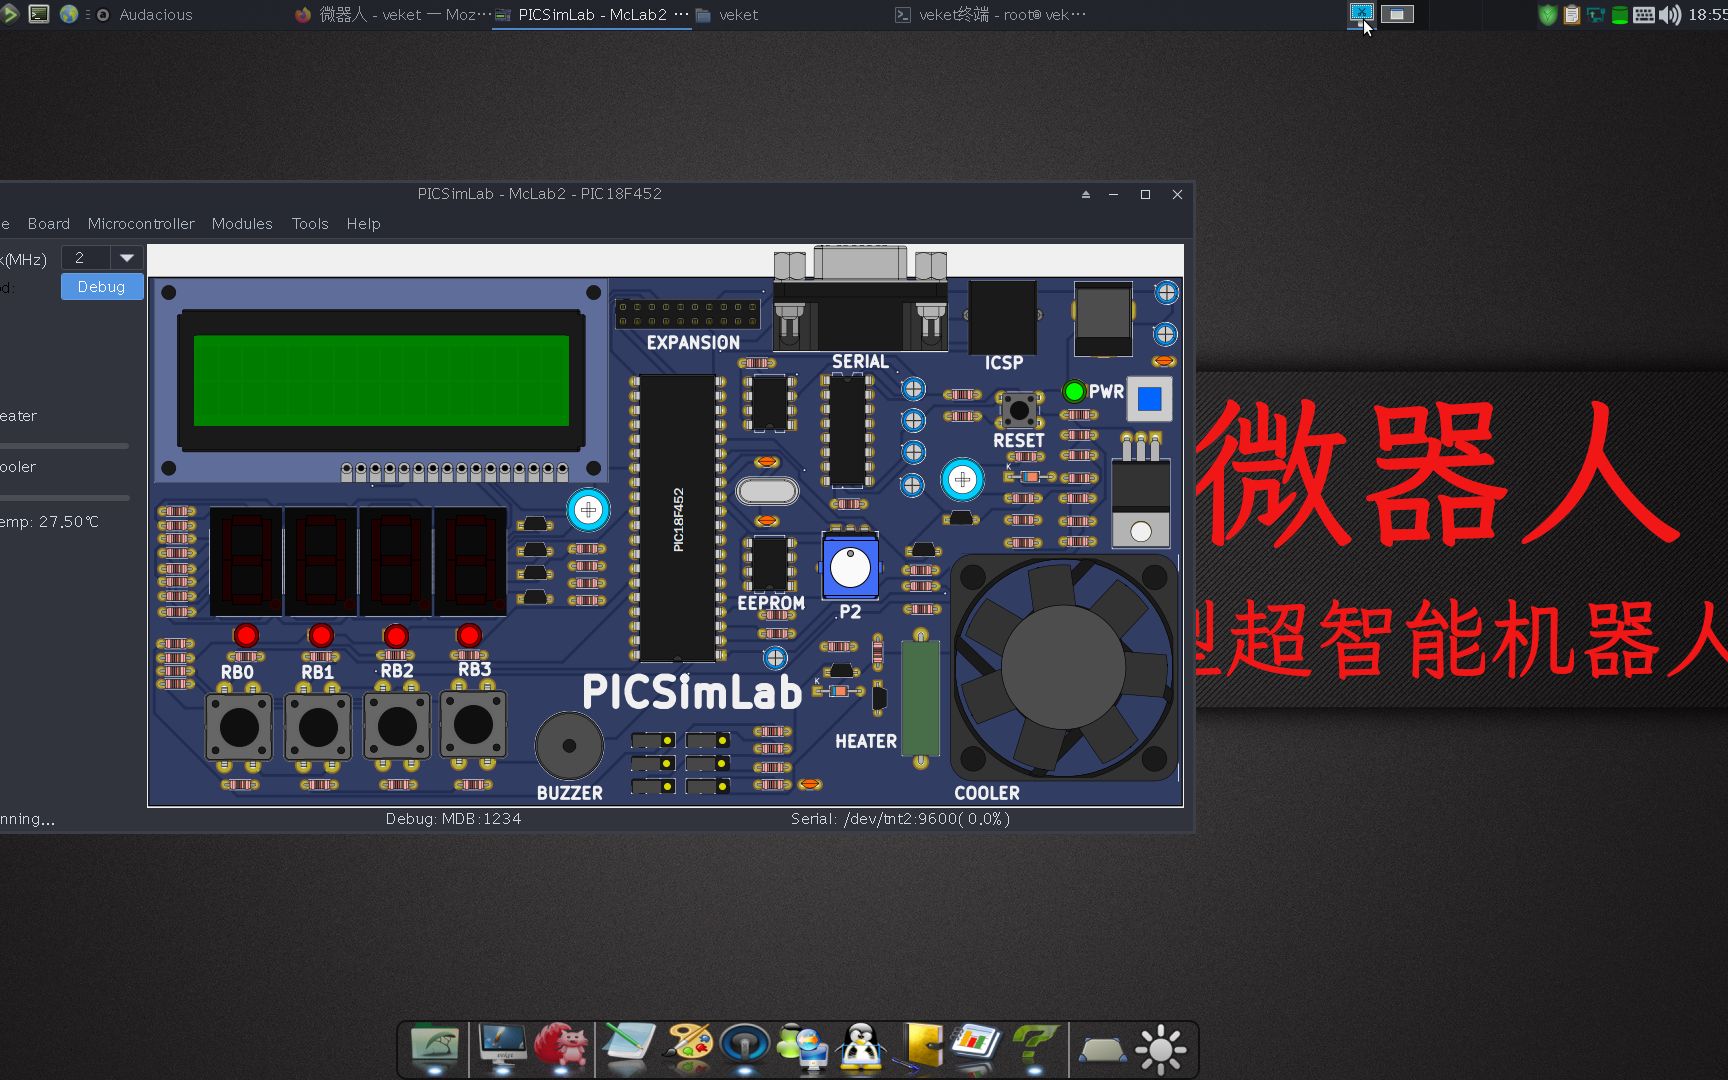Image resolution: width=1728 pixels, height=1080 pixels.
Task: Click the ICSP connector
Action: tap(1003, 317)
